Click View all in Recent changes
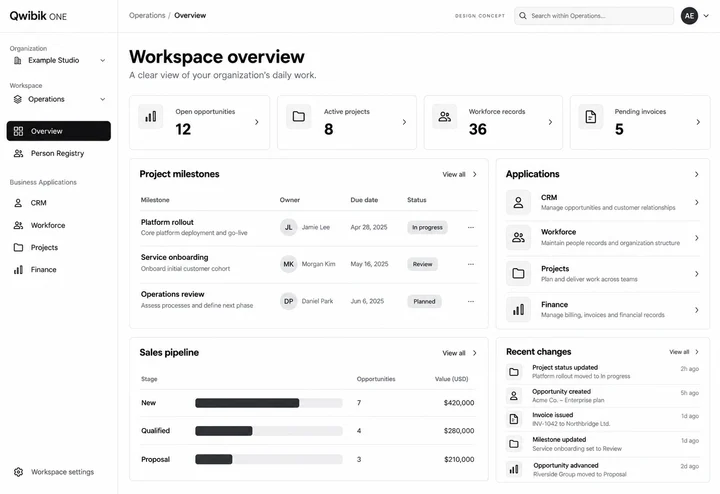The image size is (720, 494). [x=684, y=352]
